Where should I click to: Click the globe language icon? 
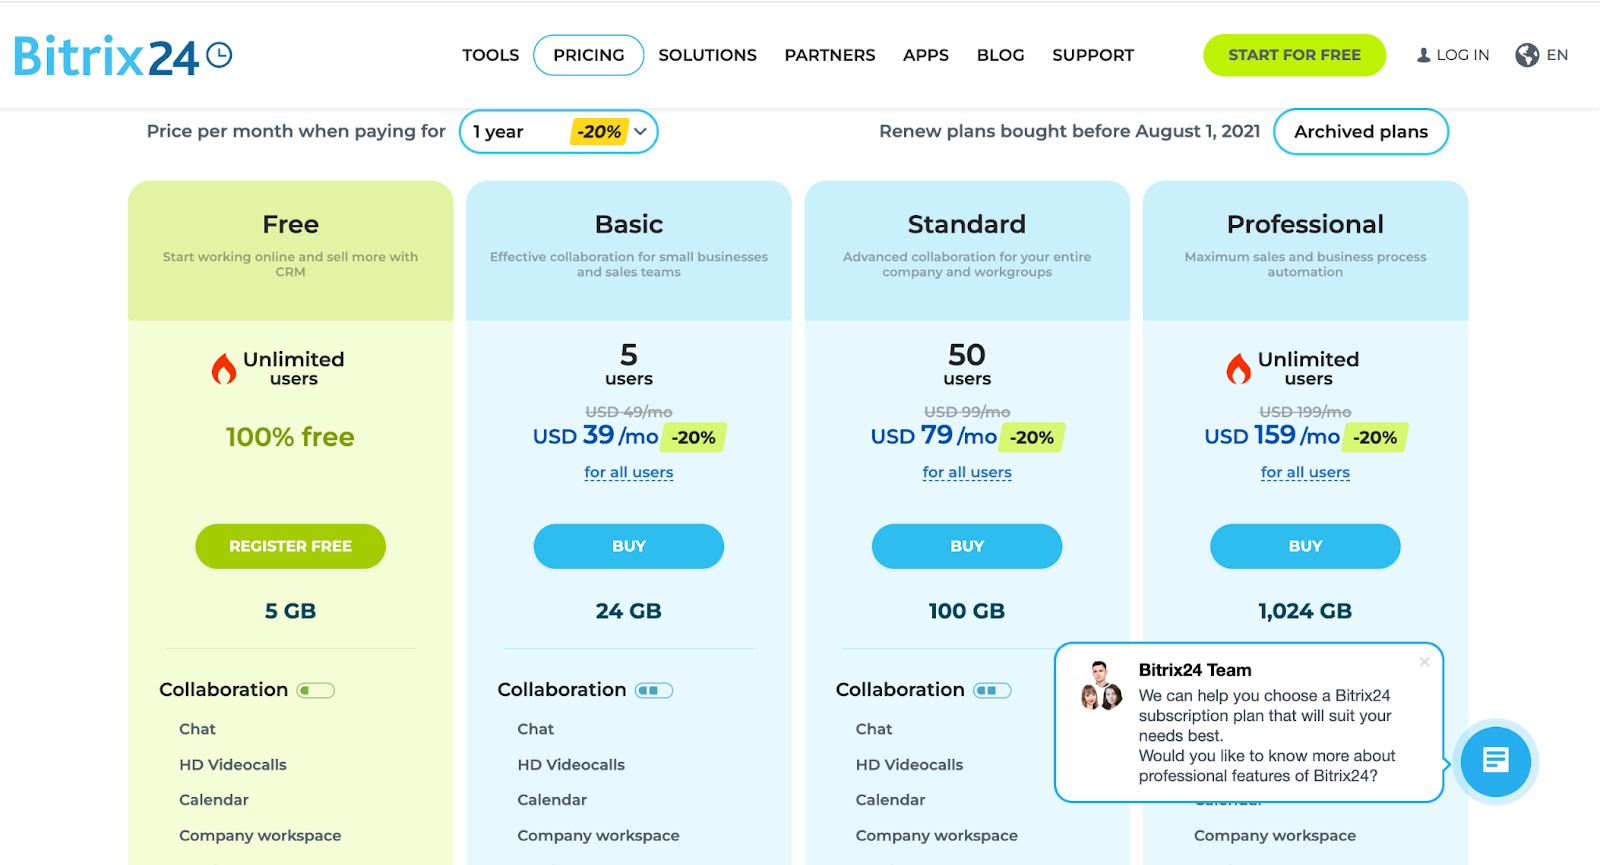pos(1527,55)
